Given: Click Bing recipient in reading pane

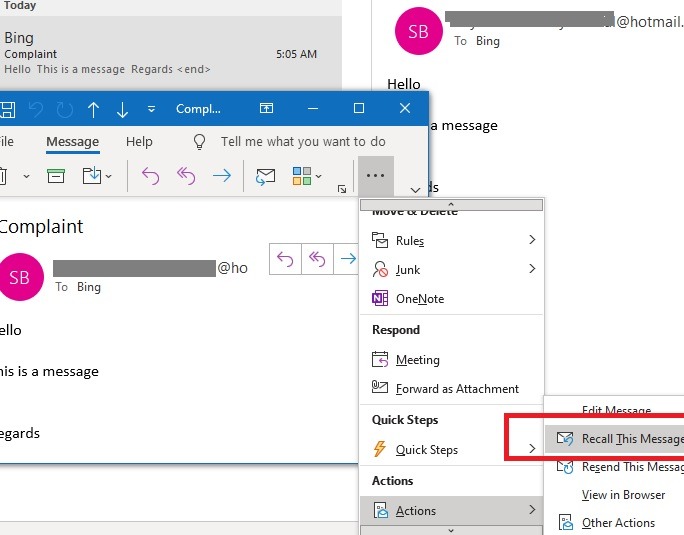Looking at the screenshot, I should click(488, 41).
